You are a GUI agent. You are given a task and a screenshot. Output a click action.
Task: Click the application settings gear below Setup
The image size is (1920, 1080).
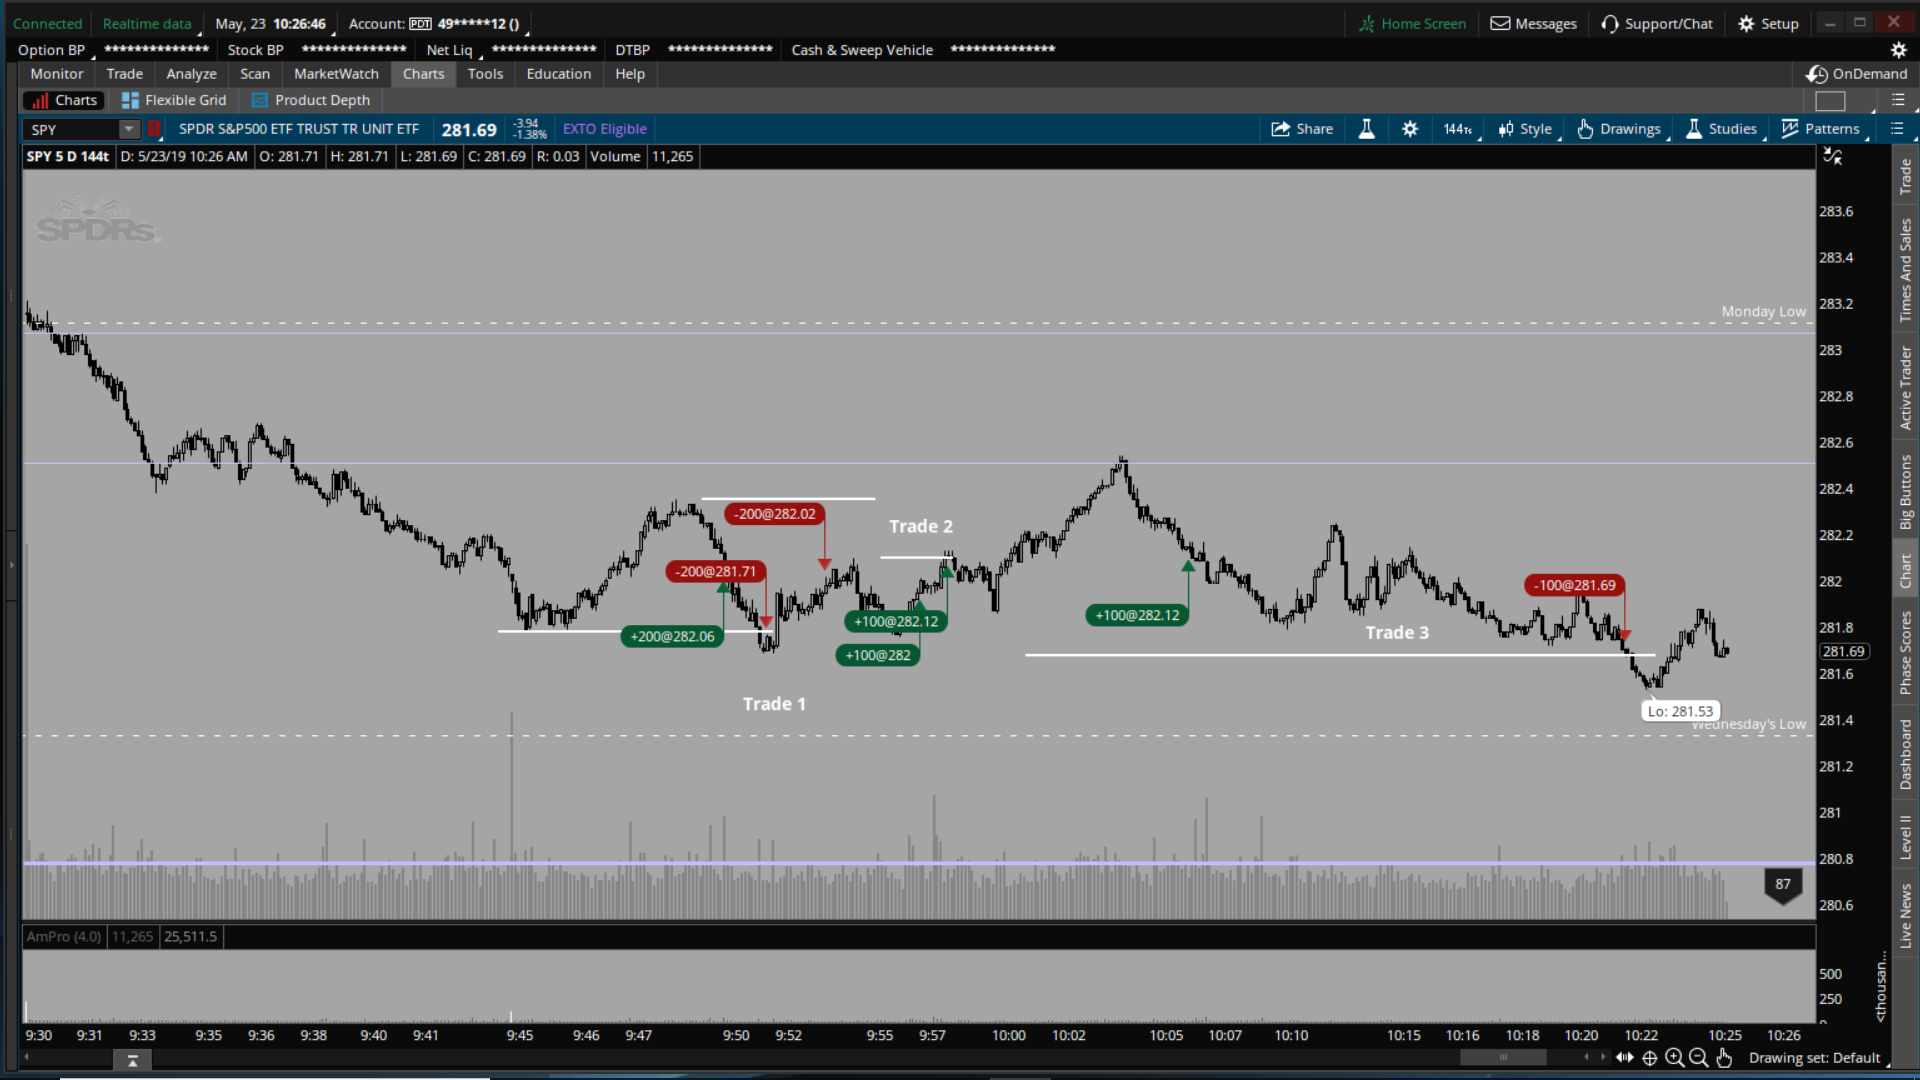click(1898, 50)
